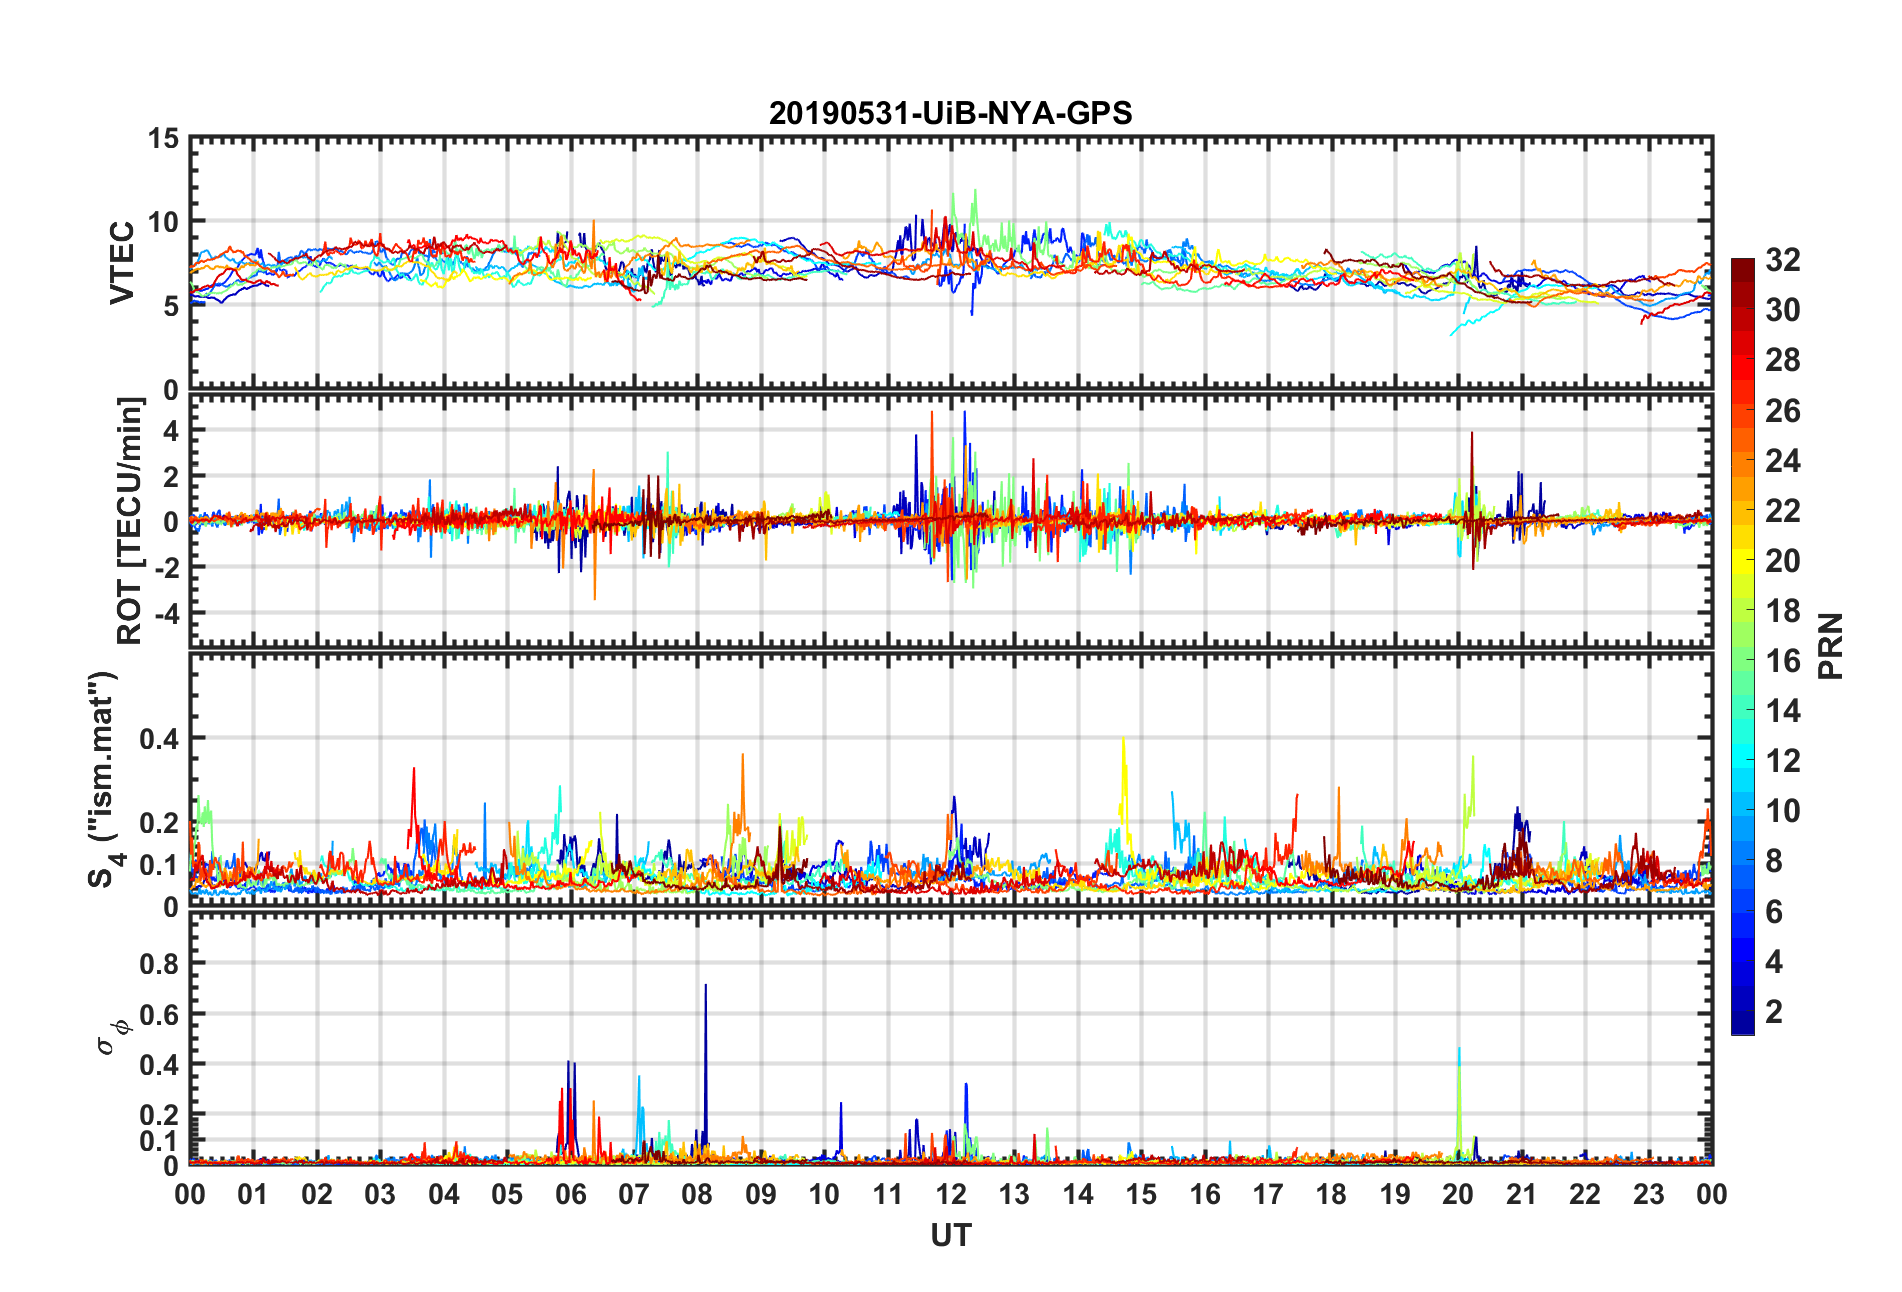Click the 30 label on the PRN colorbar
1902x1292 pixels.
[1783, 310]
